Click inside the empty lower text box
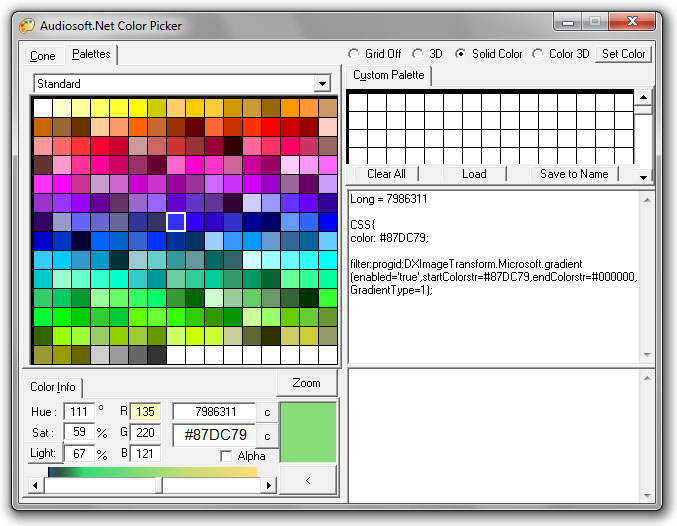Screen dimensions: 677x526 tap(494, 436)
